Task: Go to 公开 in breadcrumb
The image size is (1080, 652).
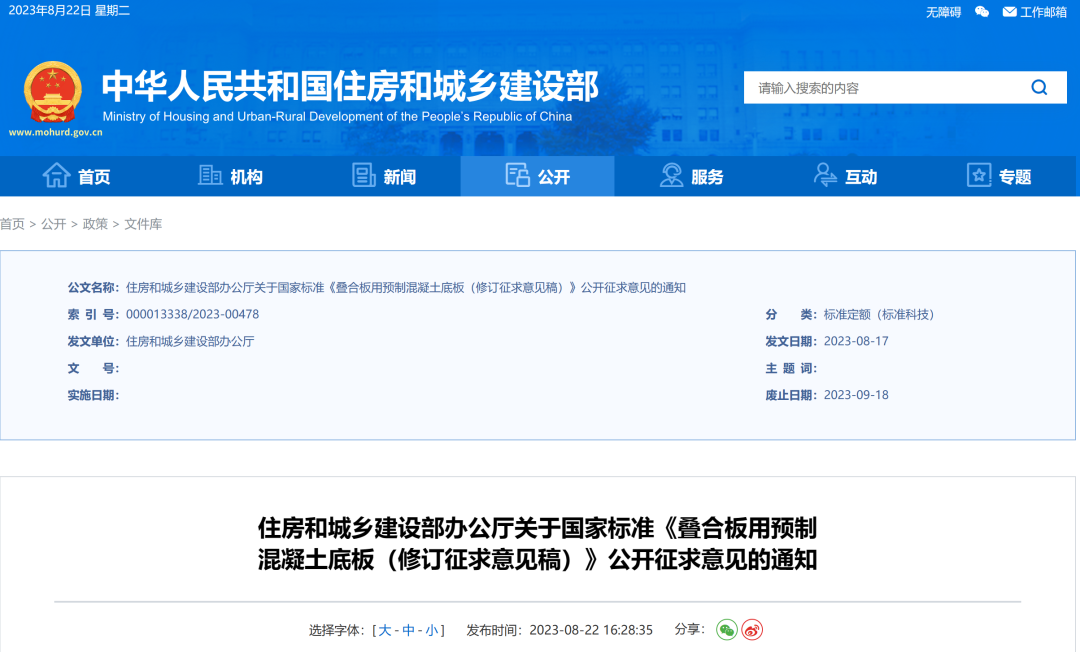Action: click(x=54, y=224)
